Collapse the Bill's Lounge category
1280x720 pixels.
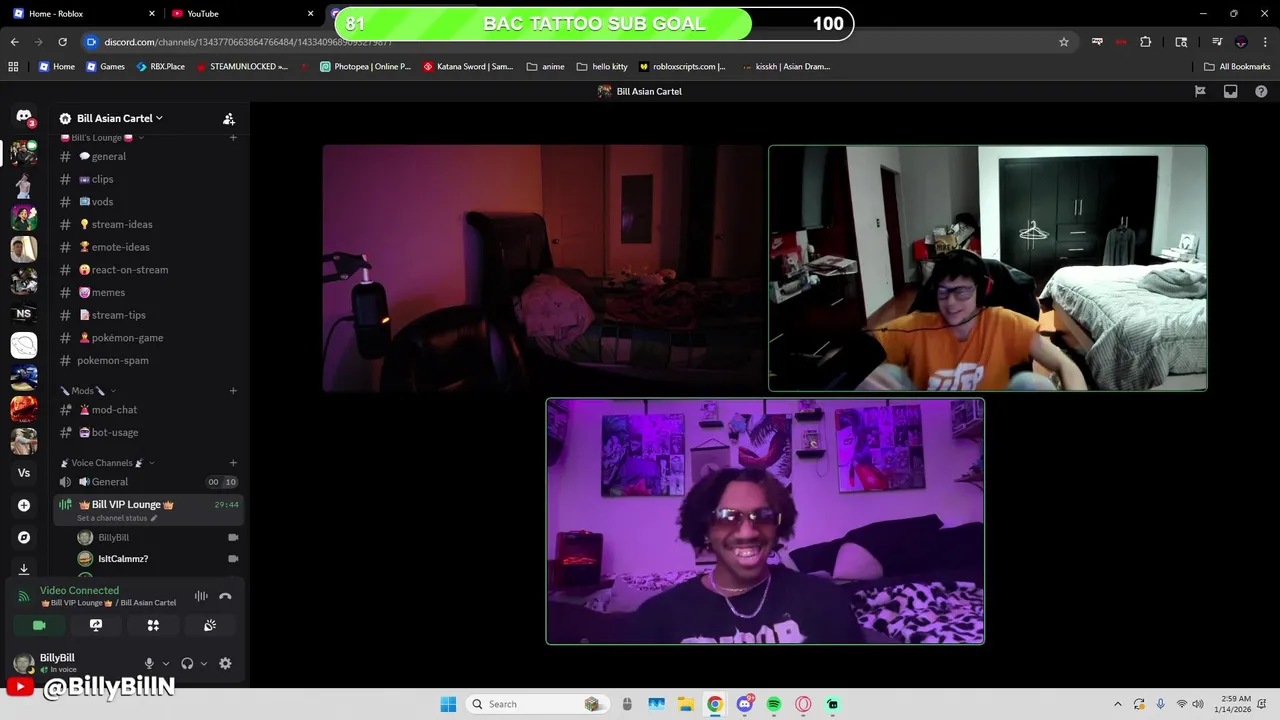tap(98, 137)
